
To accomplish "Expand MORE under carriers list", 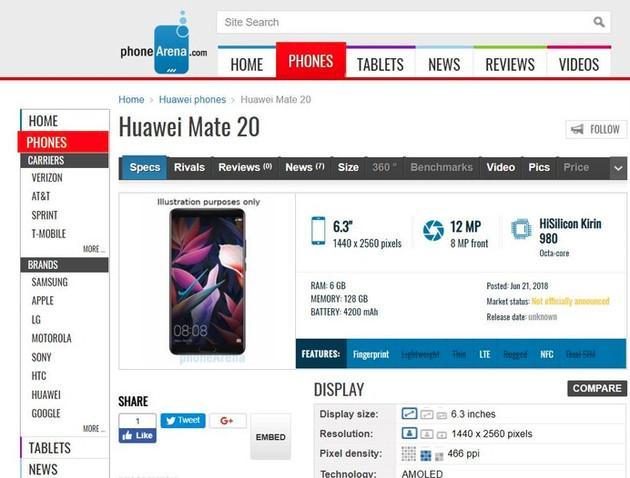I will click(x=94, y=249).
